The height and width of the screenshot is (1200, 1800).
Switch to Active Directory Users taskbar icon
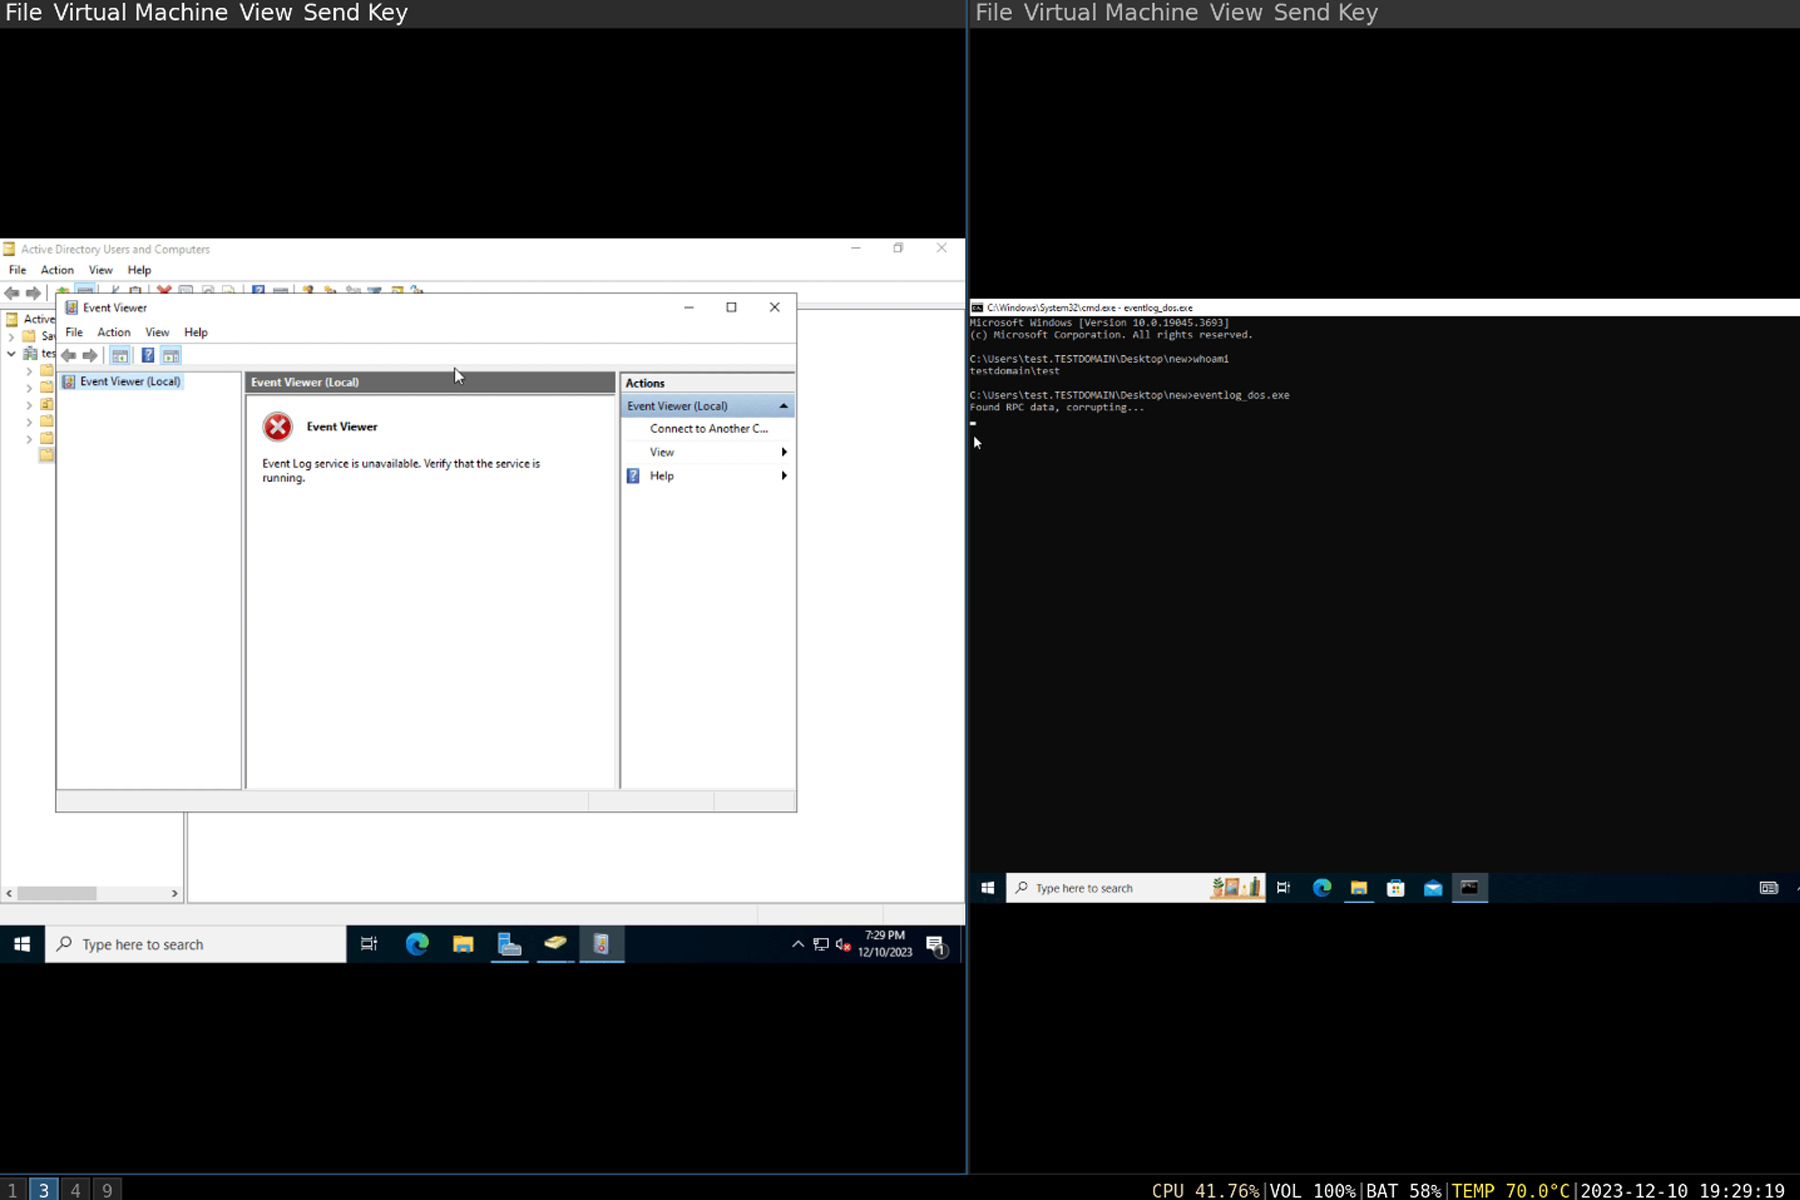tap(555, 944)
